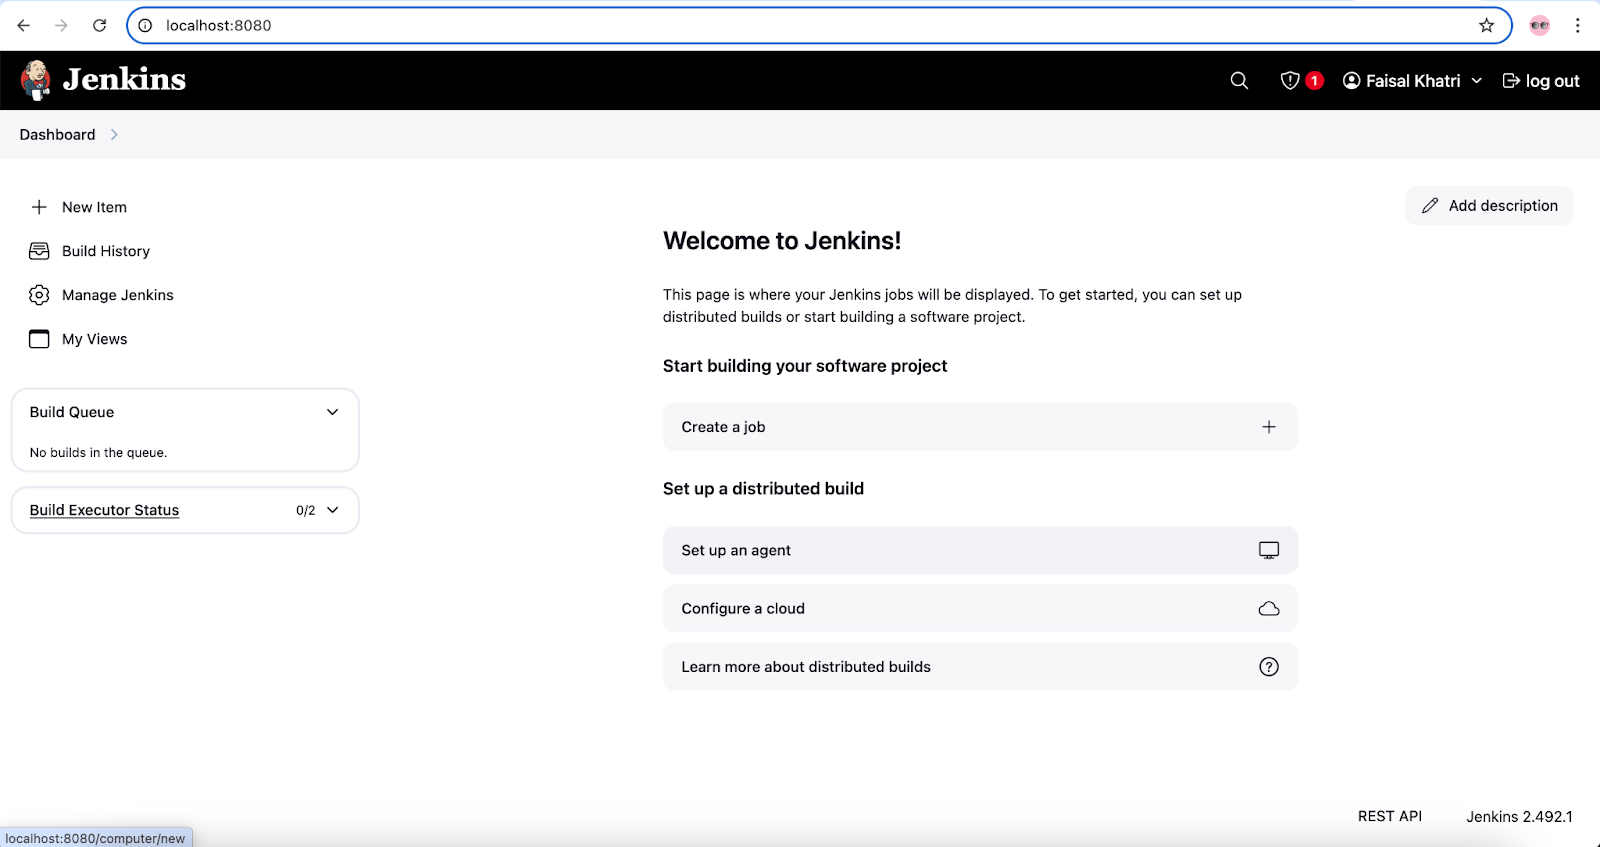Image resolution: width=1600 pixels, height=847 pixels.
Task: Bookmark page with star icon
Action: pos(1487,25)
